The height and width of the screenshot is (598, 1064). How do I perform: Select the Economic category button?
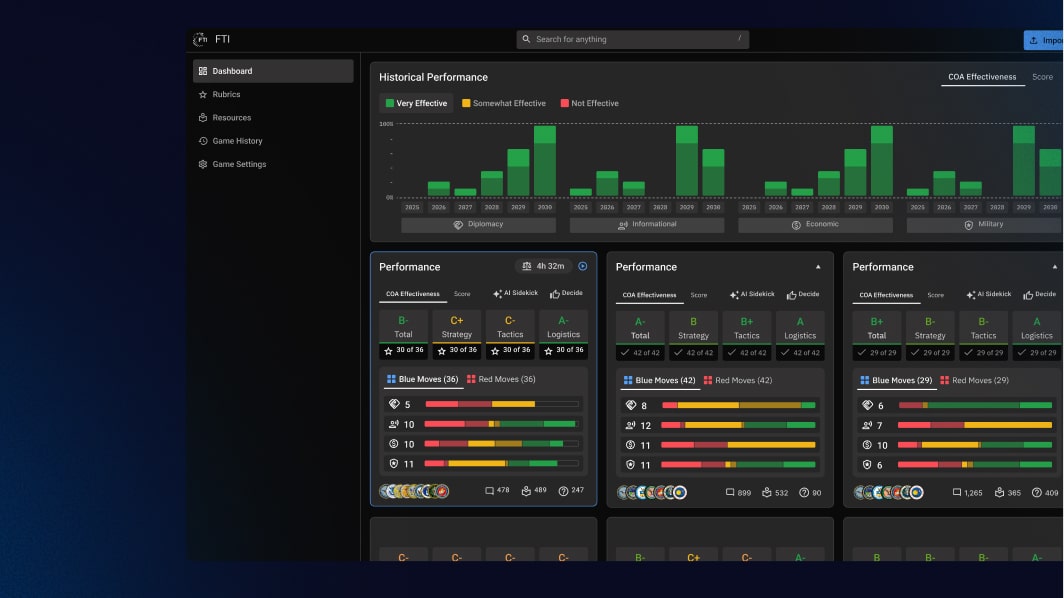(x=815, y=225)
